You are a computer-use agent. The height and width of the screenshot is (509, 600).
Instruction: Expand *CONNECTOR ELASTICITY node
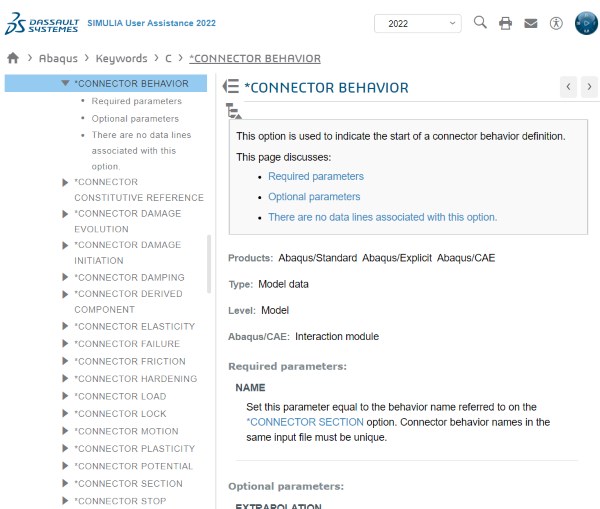tap(65, 326)
